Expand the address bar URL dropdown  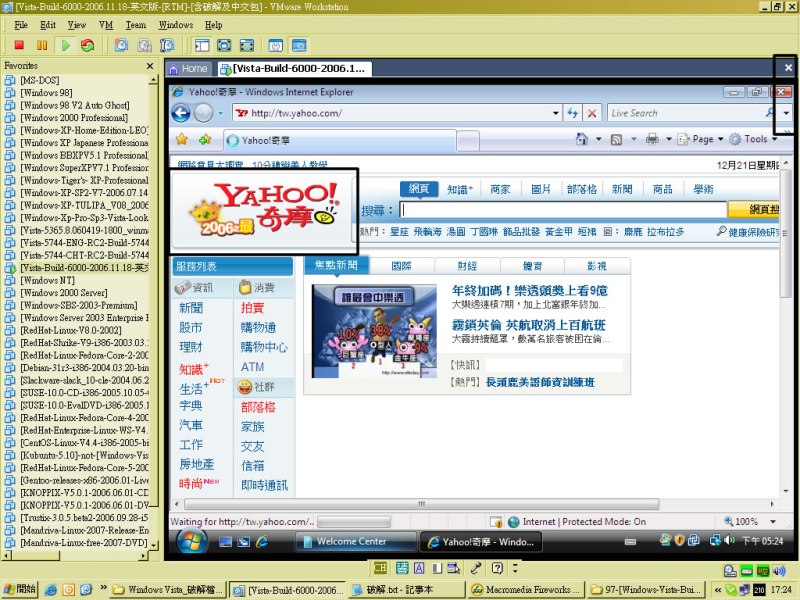pos(556,113)
